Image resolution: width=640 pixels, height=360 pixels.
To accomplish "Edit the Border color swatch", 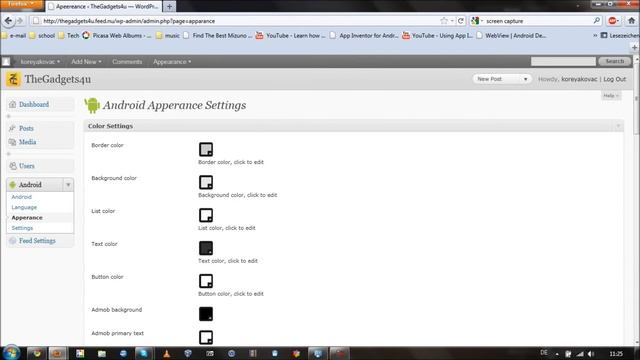I will [206, 149].
